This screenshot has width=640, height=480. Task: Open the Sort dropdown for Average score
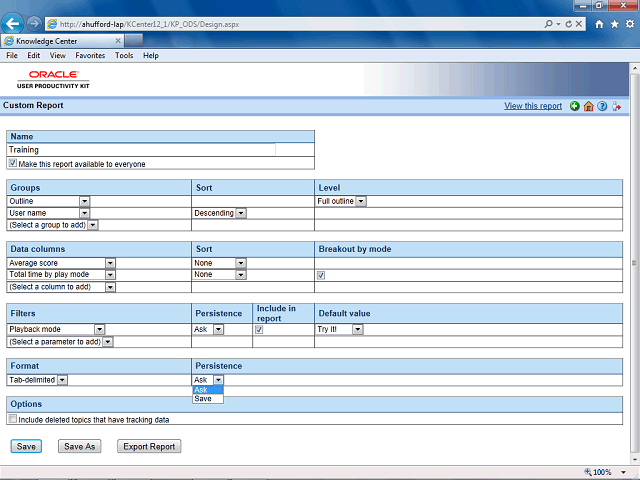(241, 263)
